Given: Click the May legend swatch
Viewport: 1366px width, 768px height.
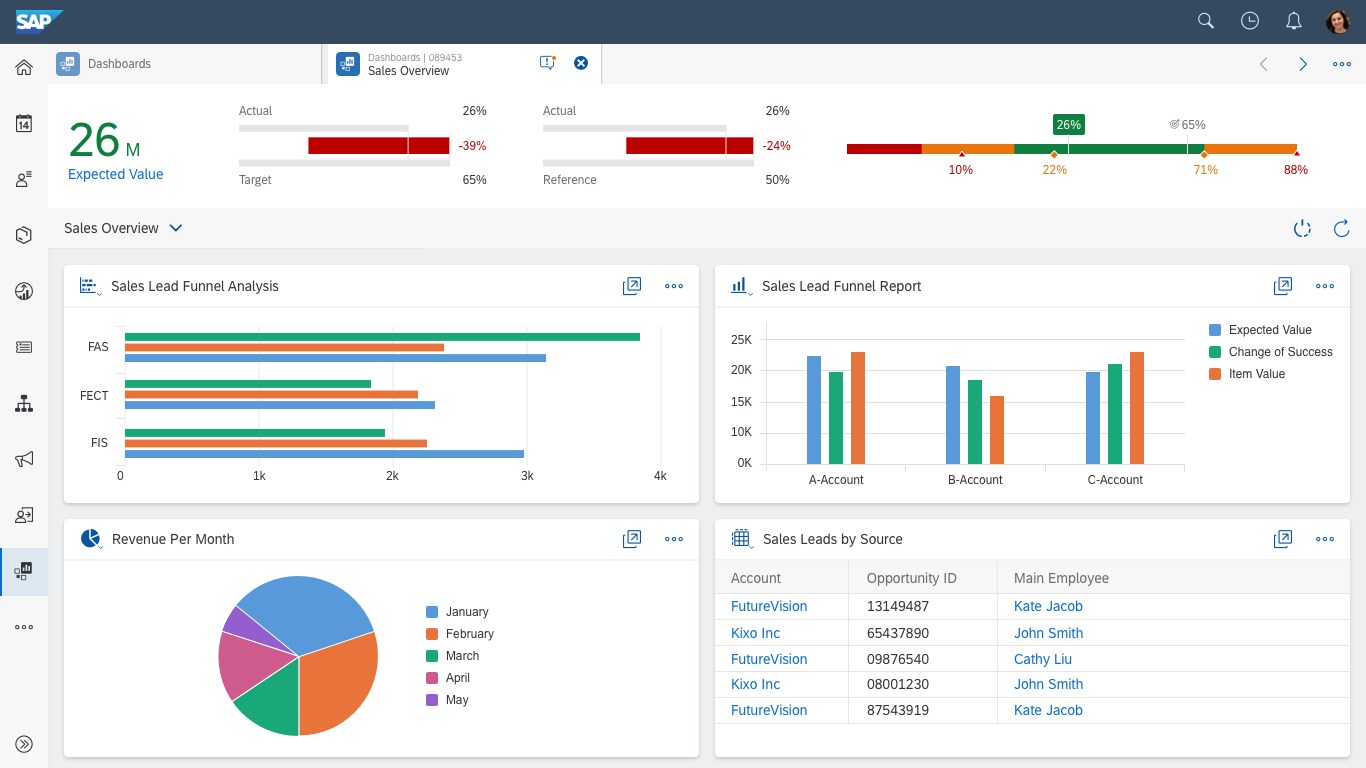Looking at the screenshot, I should point(432,700).
